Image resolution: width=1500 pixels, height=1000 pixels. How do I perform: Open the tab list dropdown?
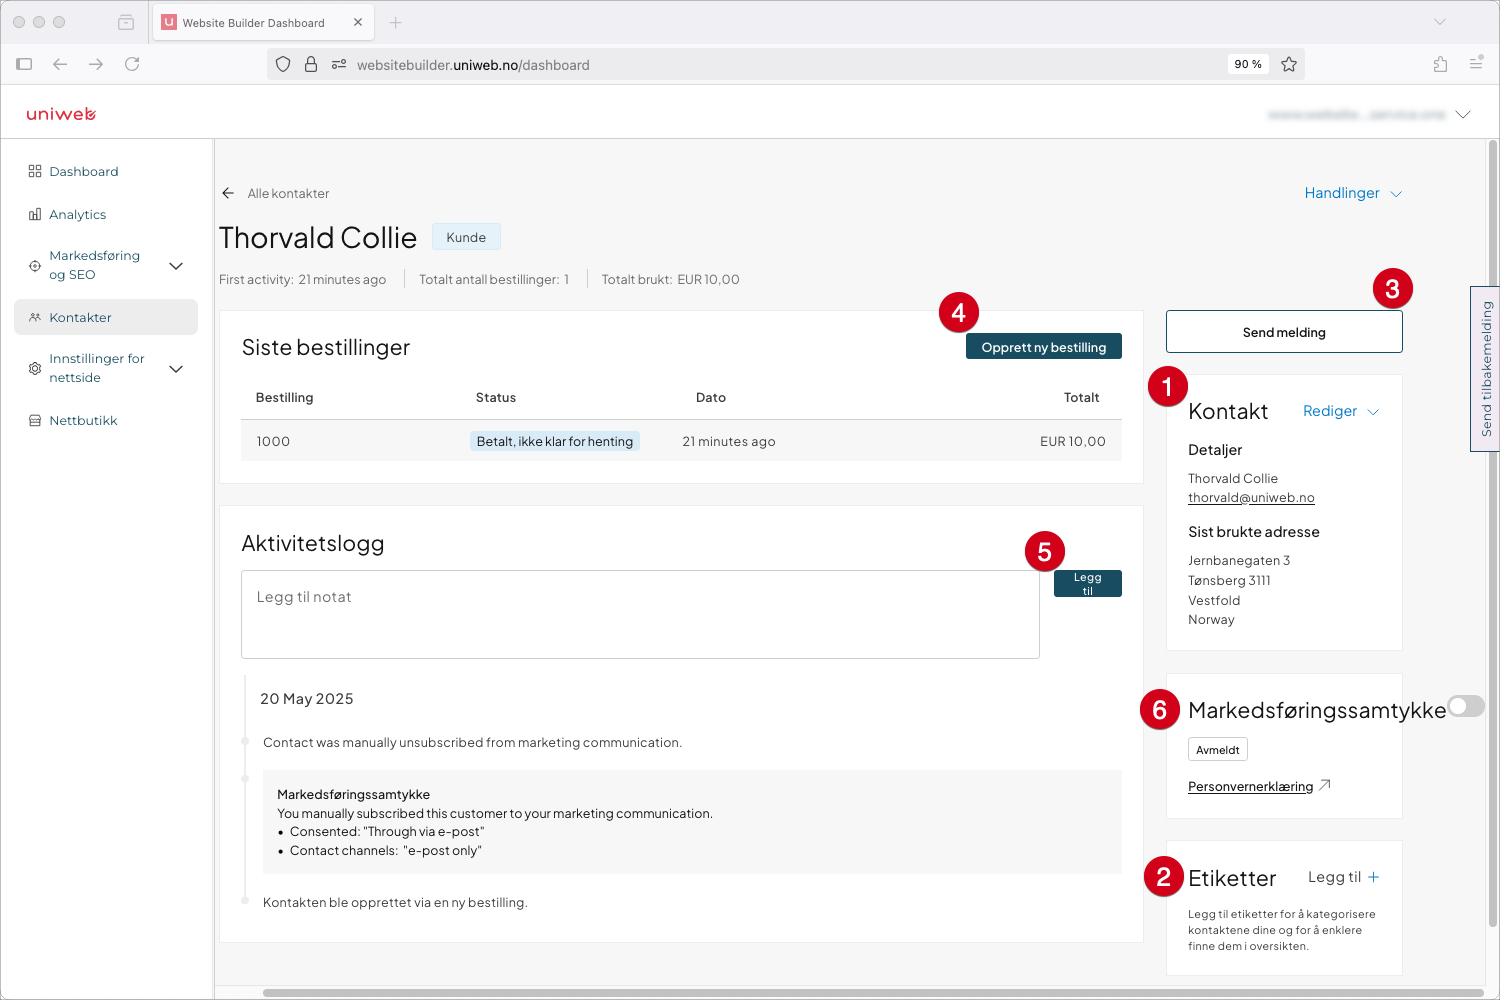point(1440,22)
